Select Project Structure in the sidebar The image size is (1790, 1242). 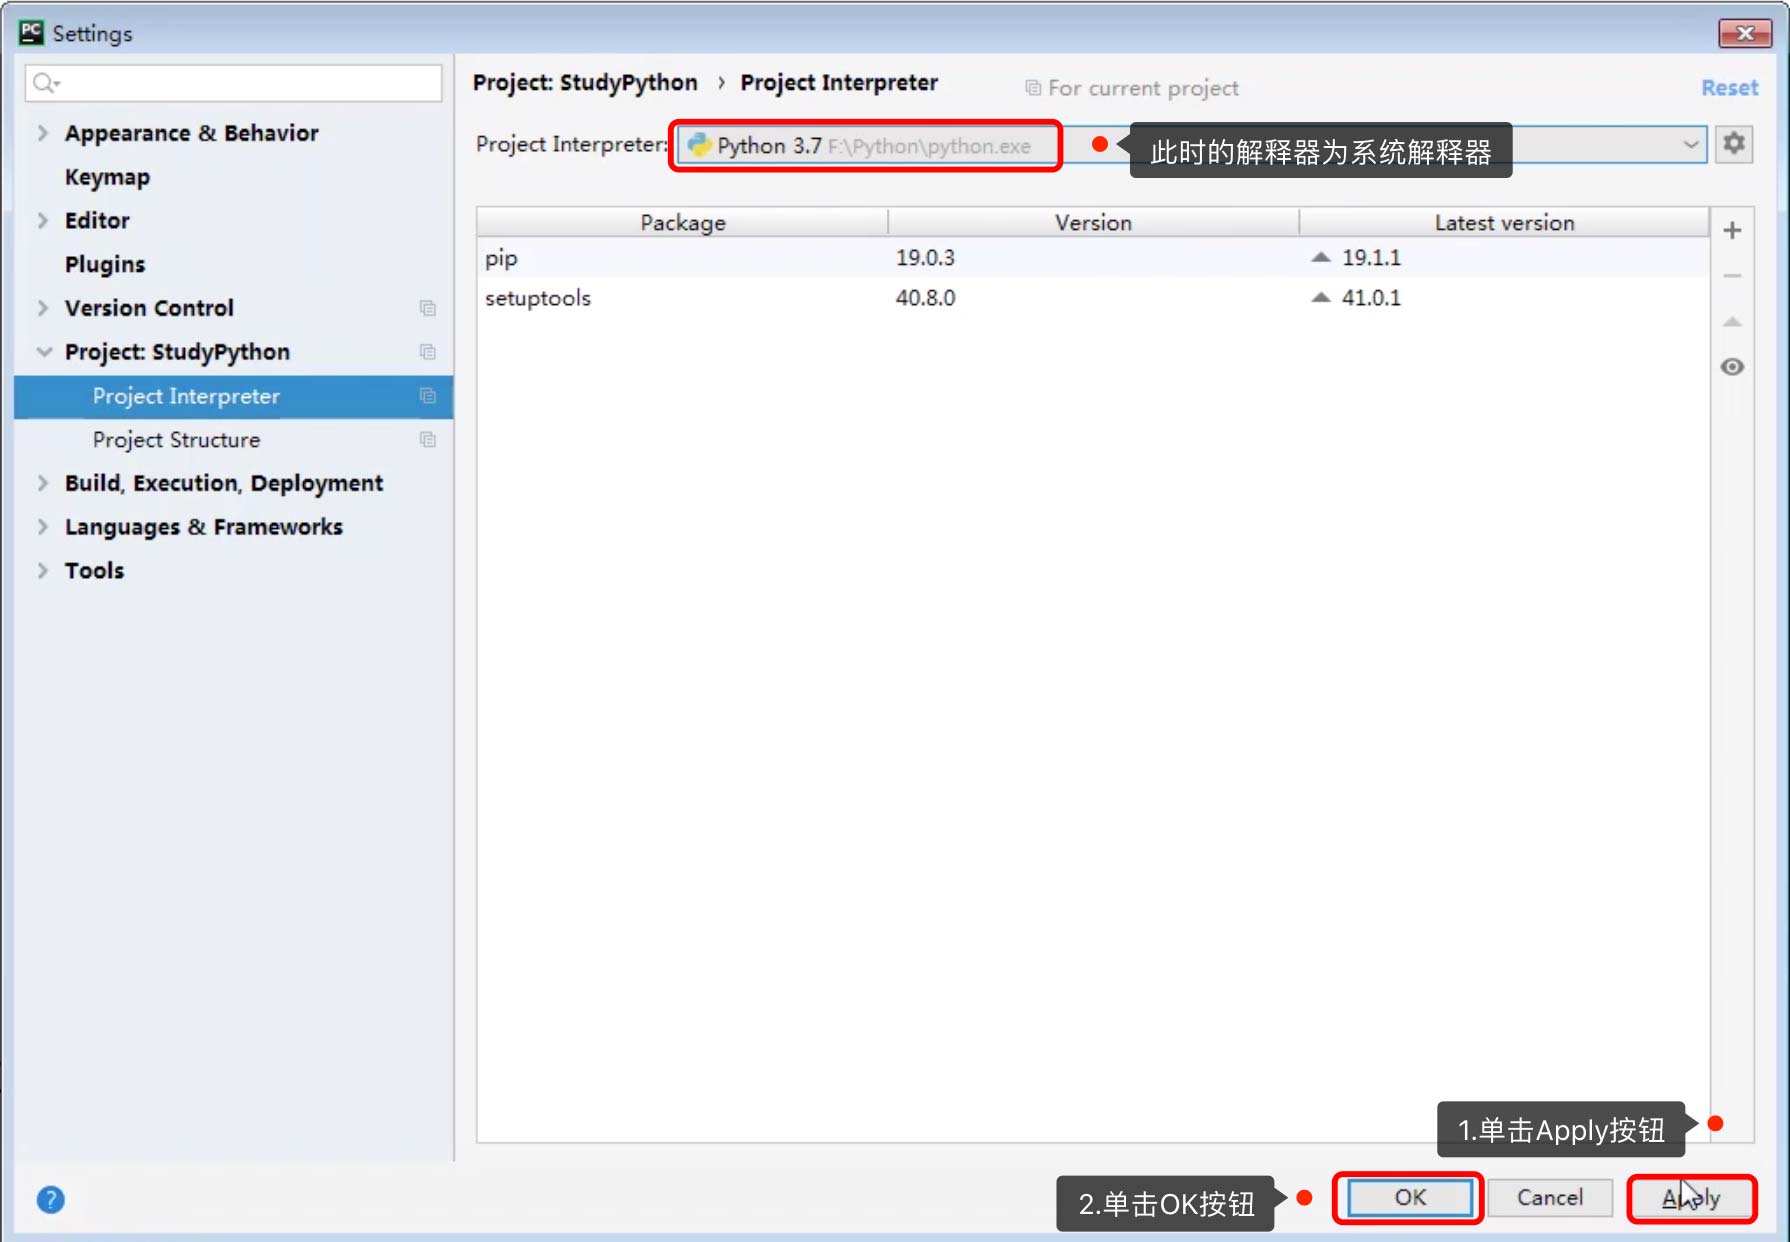(x=176, y=440)
